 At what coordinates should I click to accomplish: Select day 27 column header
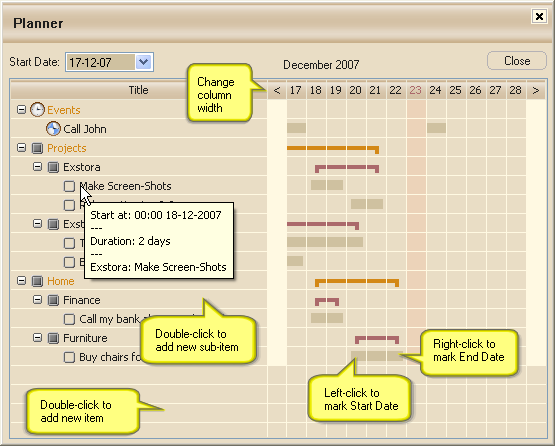point(496,90)
